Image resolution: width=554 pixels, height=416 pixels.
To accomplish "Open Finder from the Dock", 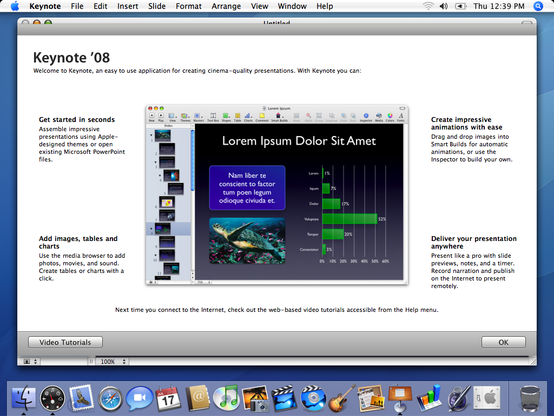I will click(23, 398).
